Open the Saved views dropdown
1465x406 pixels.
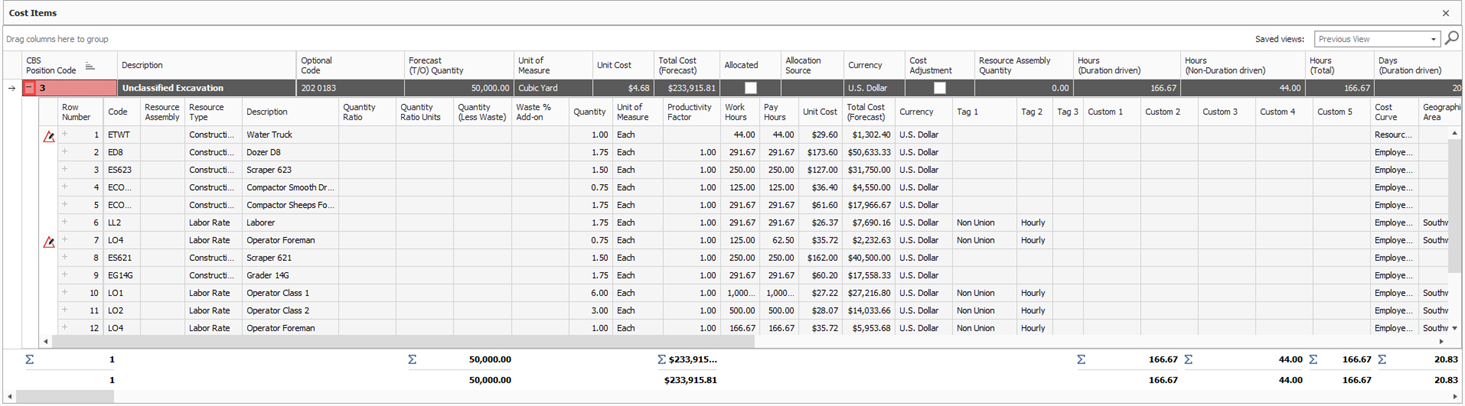[1434, 39]
